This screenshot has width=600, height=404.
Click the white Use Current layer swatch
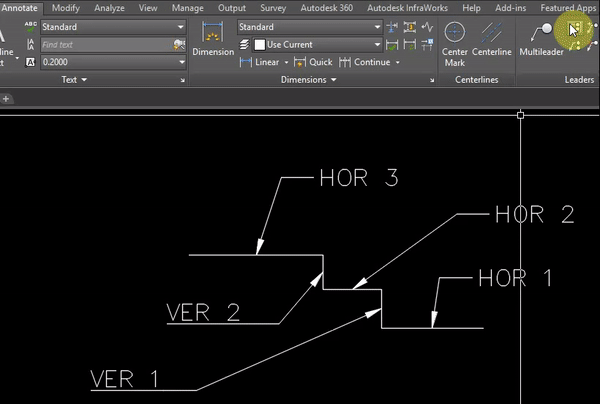pos(260,45)
